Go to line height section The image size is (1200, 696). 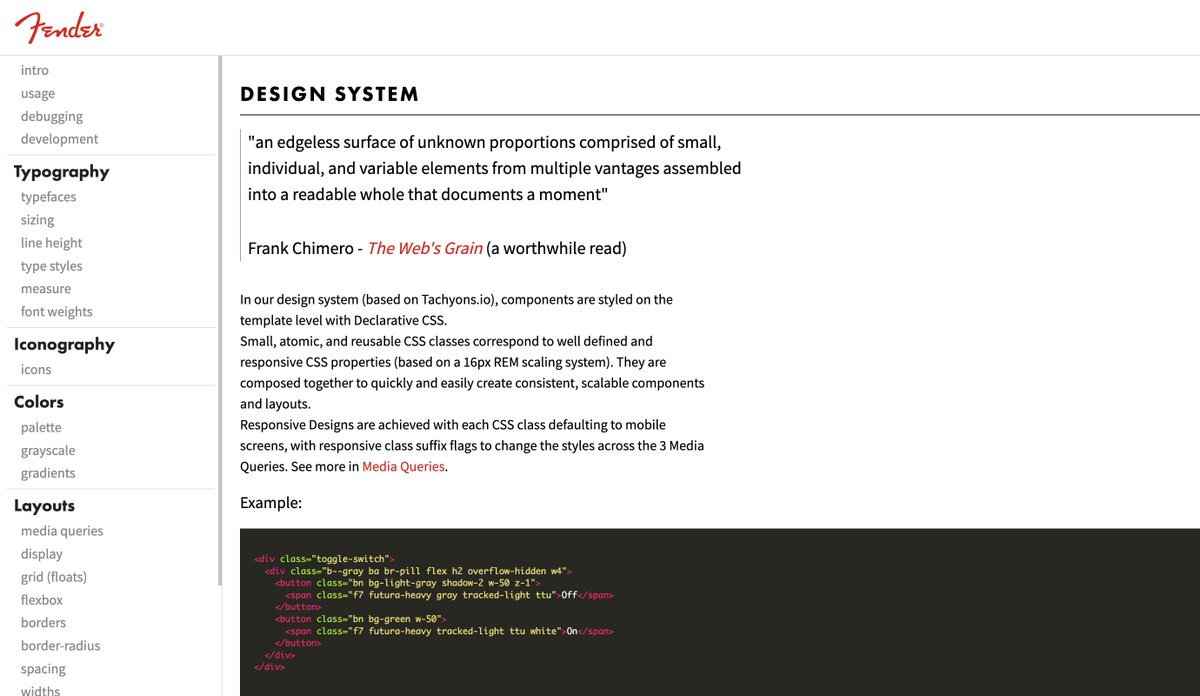(x=52, y=244)
